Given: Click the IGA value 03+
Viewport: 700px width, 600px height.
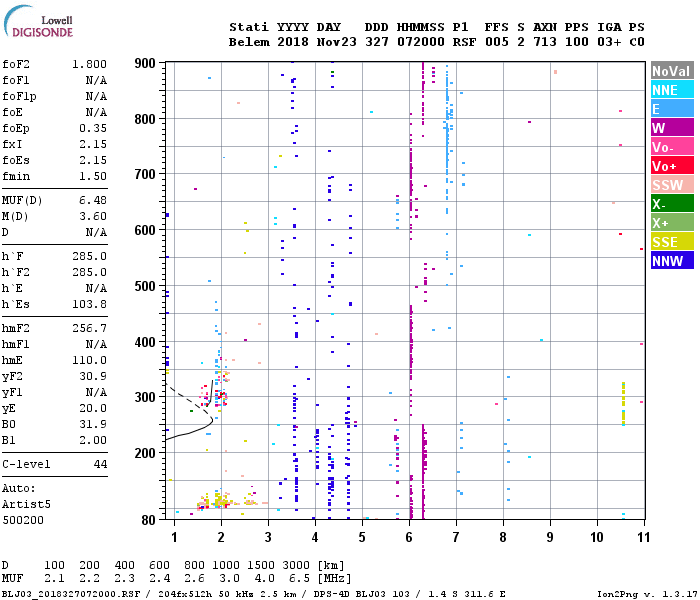Looking at the screenshot, I should coord(609,42).
